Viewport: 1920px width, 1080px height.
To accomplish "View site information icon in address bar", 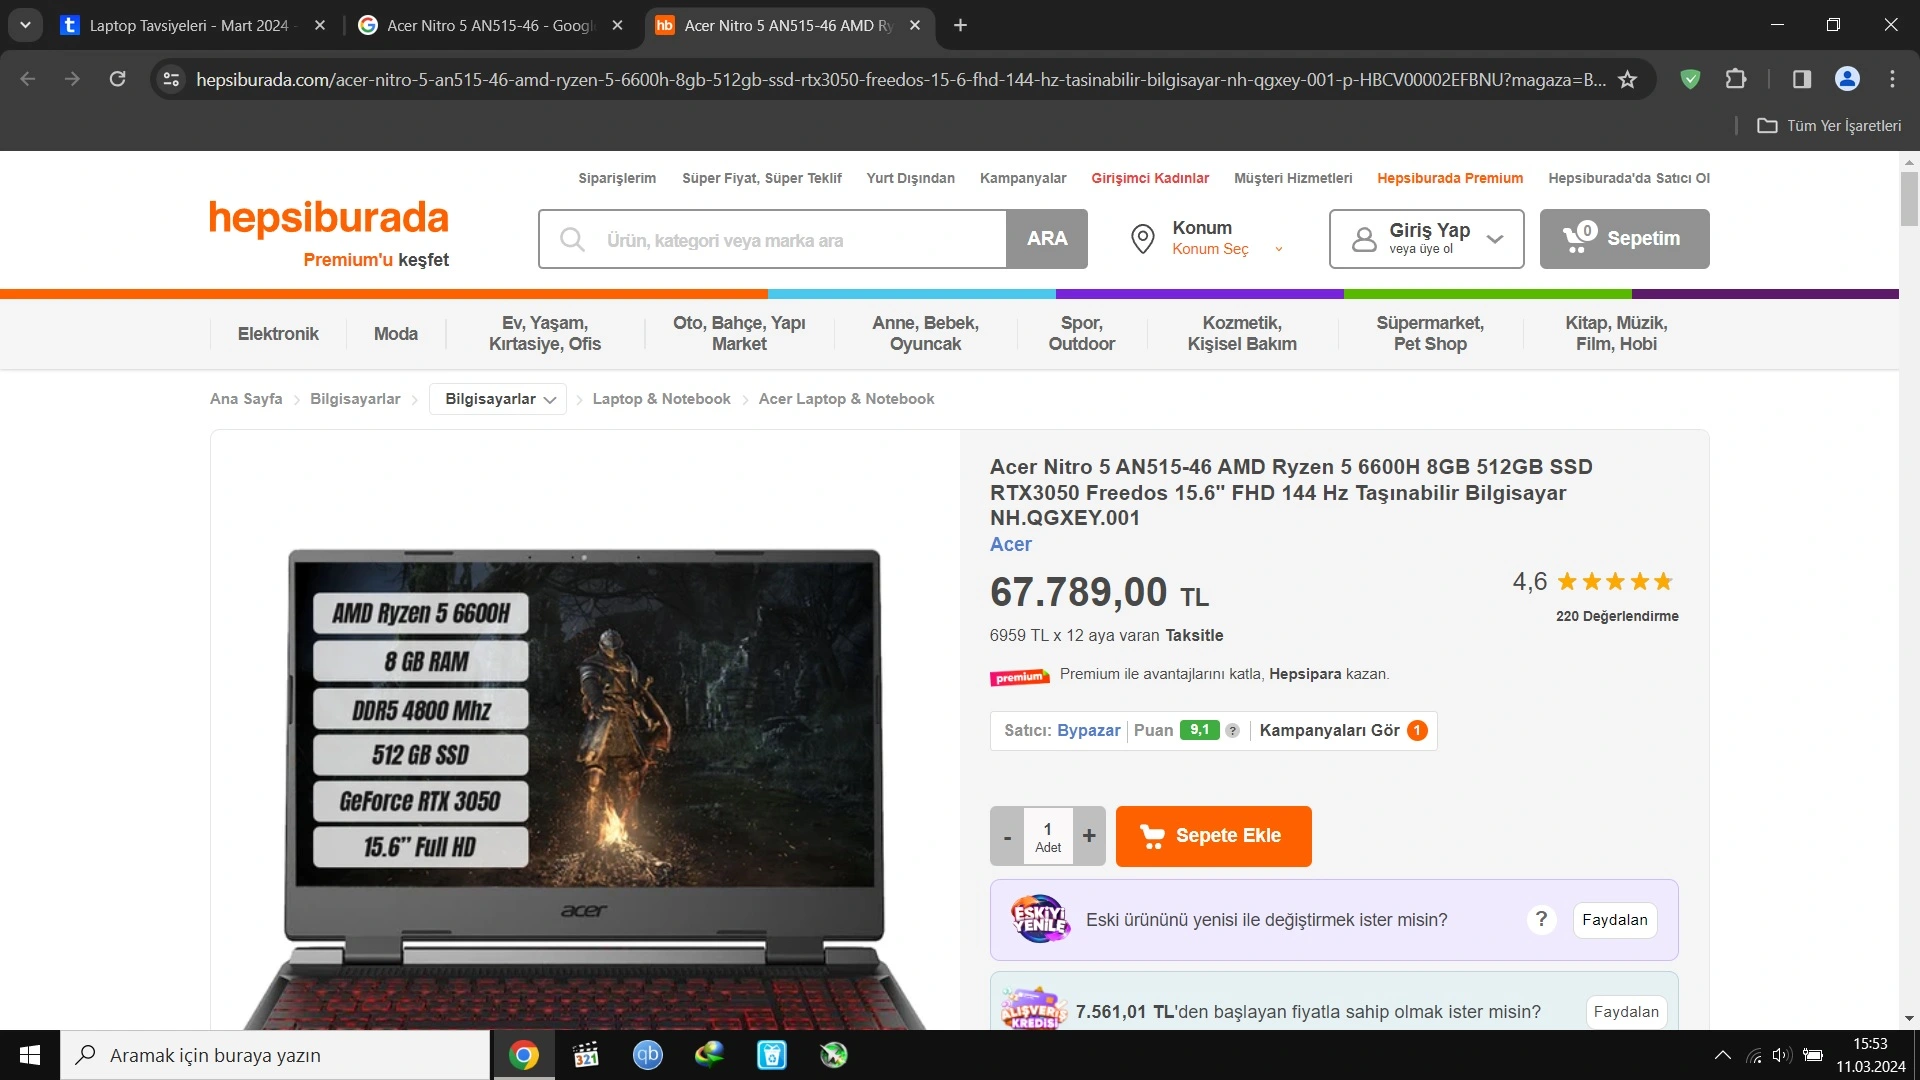I will point(172,79).
